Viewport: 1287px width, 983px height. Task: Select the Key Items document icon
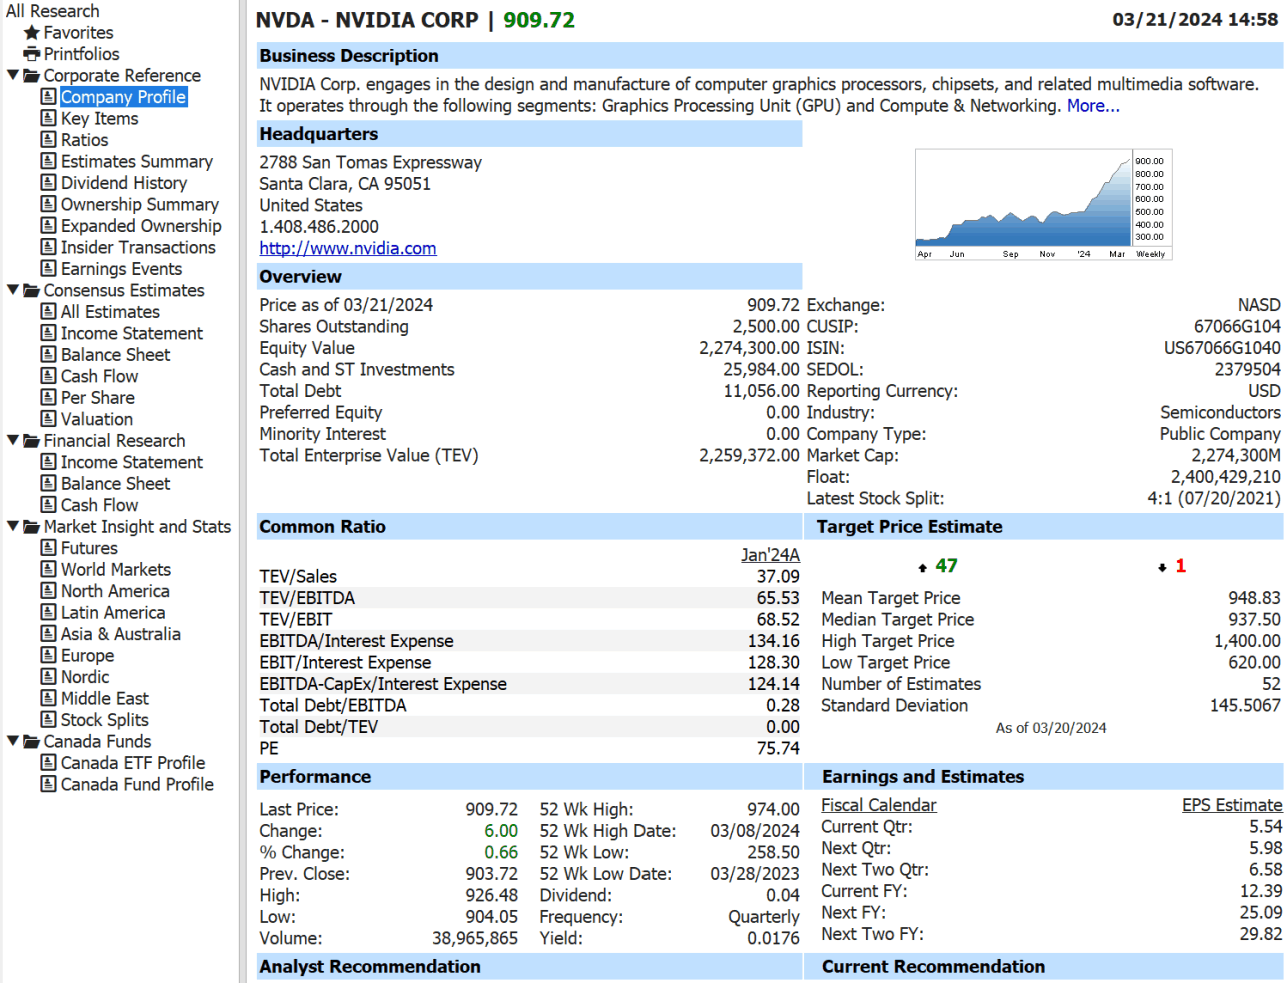(48, 118)
